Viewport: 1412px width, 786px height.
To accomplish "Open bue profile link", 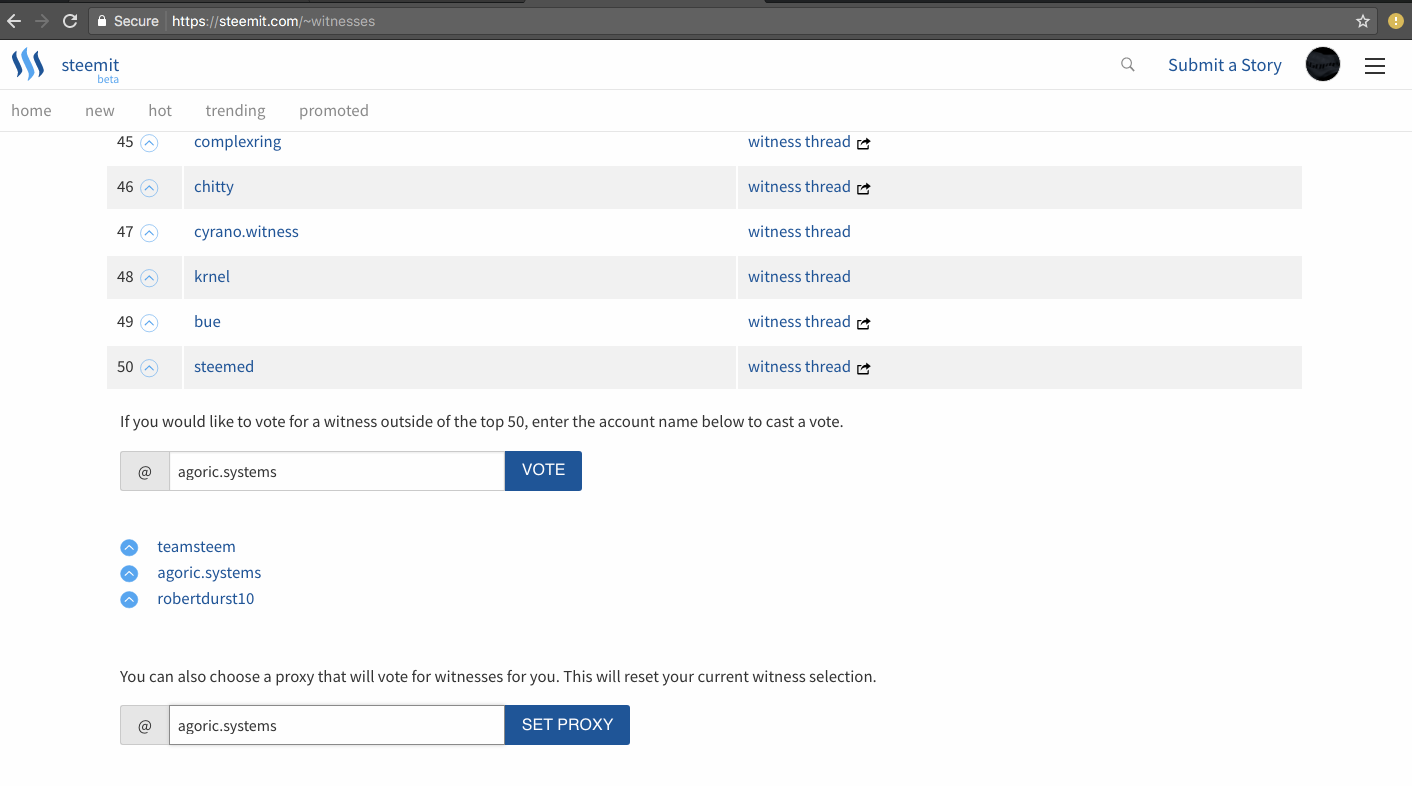I will (207, 321).
